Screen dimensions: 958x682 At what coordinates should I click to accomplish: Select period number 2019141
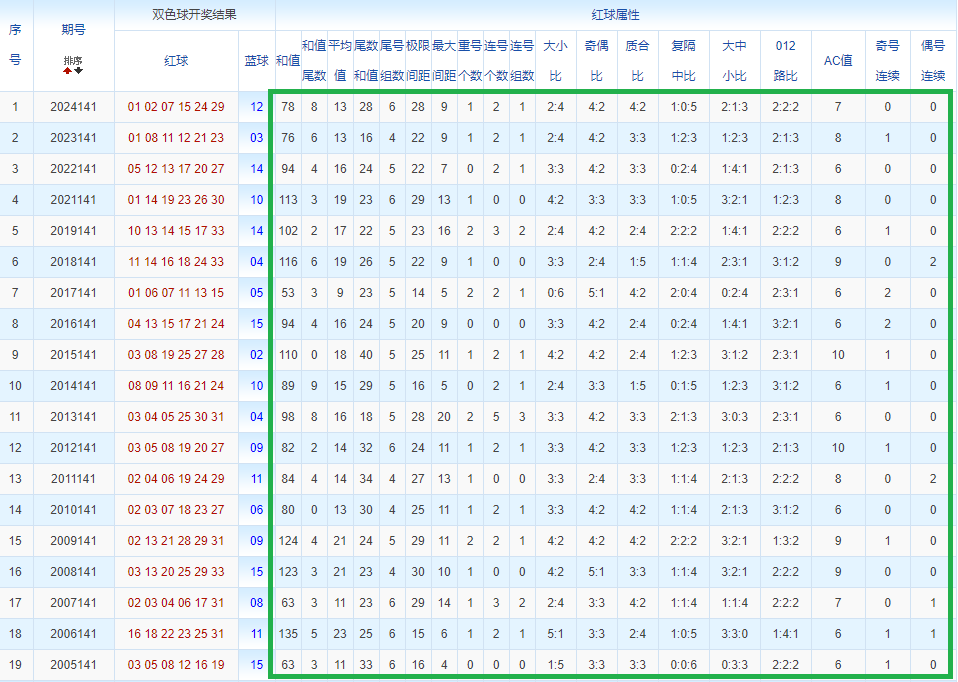tap(73, 230)
